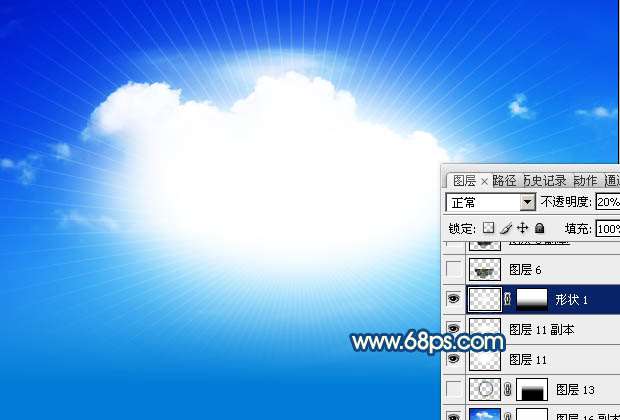Viewport: 620px width, 420px height.
Task: Select layer named 图层 11
Action: (x=528, y=360)
